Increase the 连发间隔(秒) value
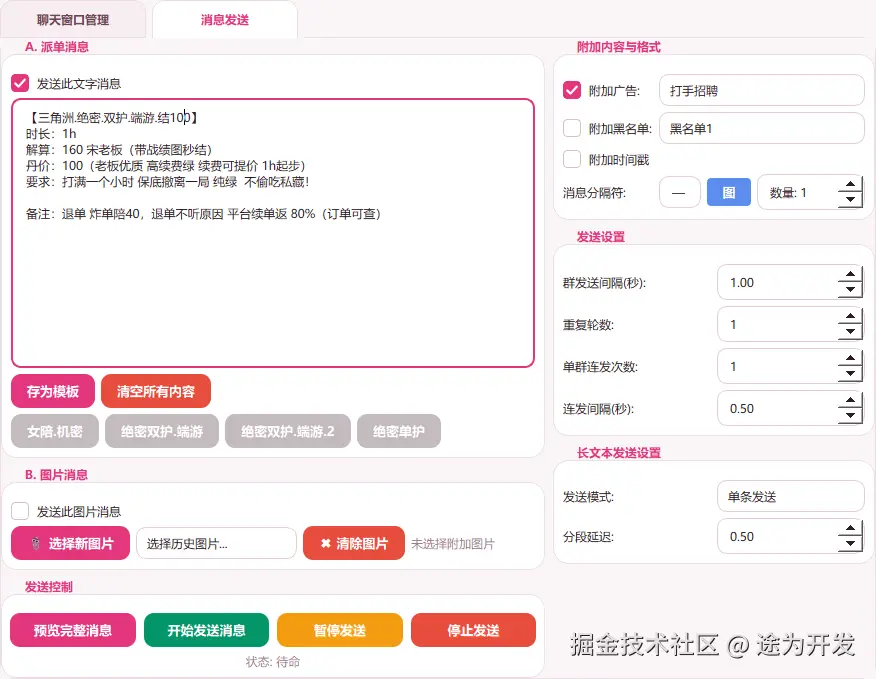The height and width of the screenshot is (679, 876). click(850, 401)
